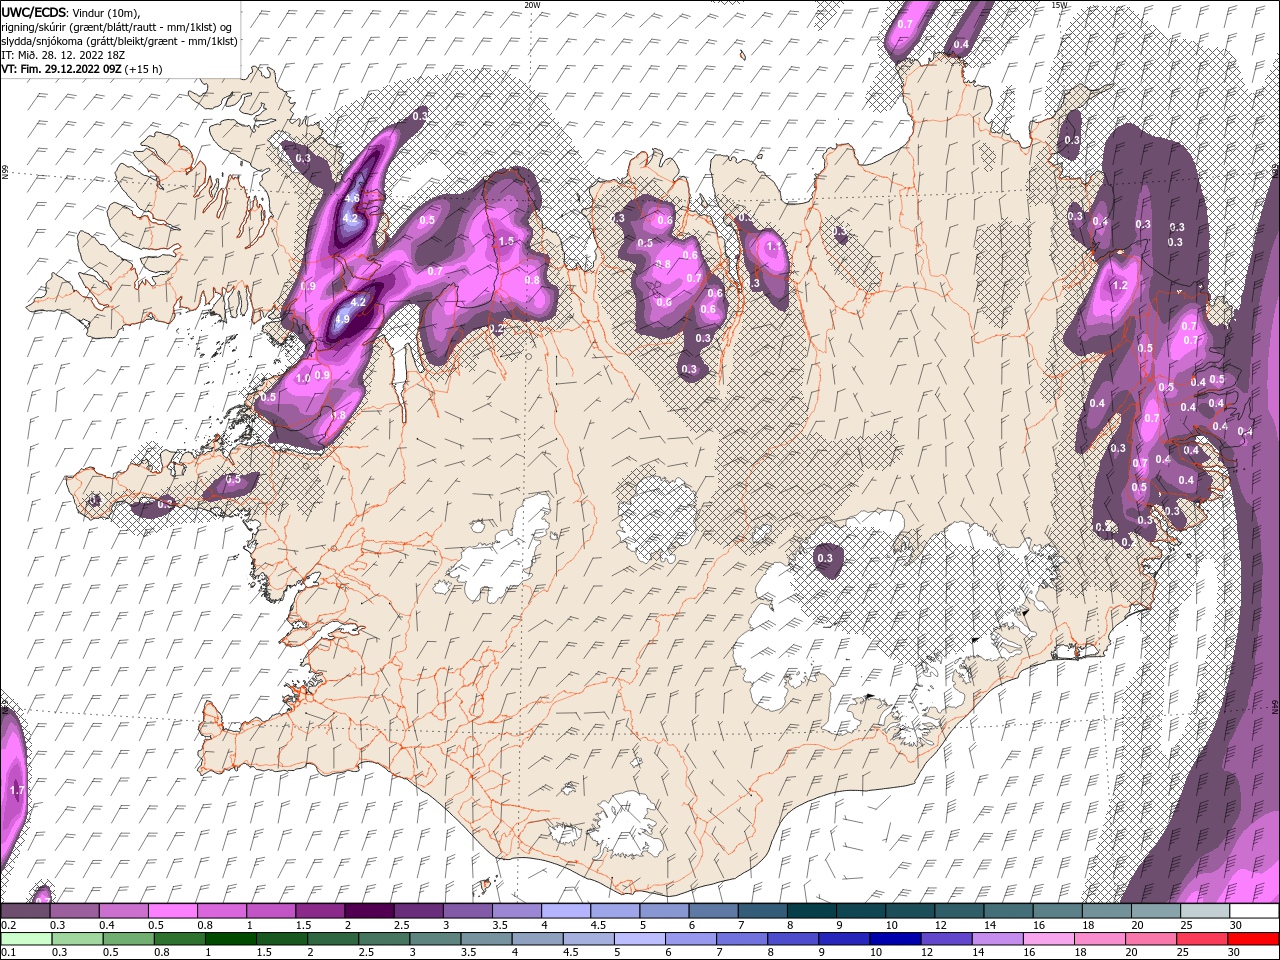Click the dark teal swatch labeled 8
The image size is (1280, 960).
(810, 911)
